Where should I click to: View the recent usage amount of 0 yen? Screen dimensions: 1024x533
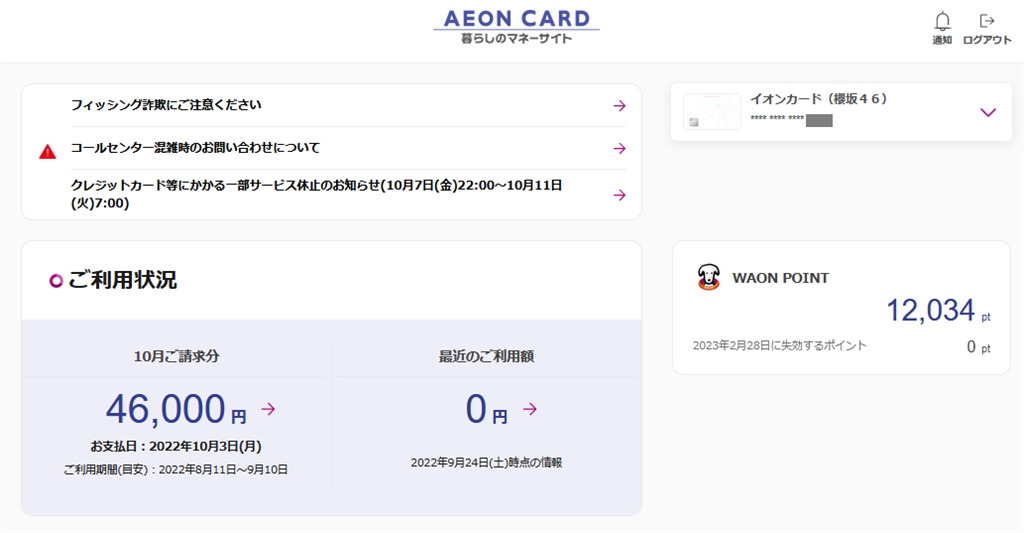tap(476, 409)
